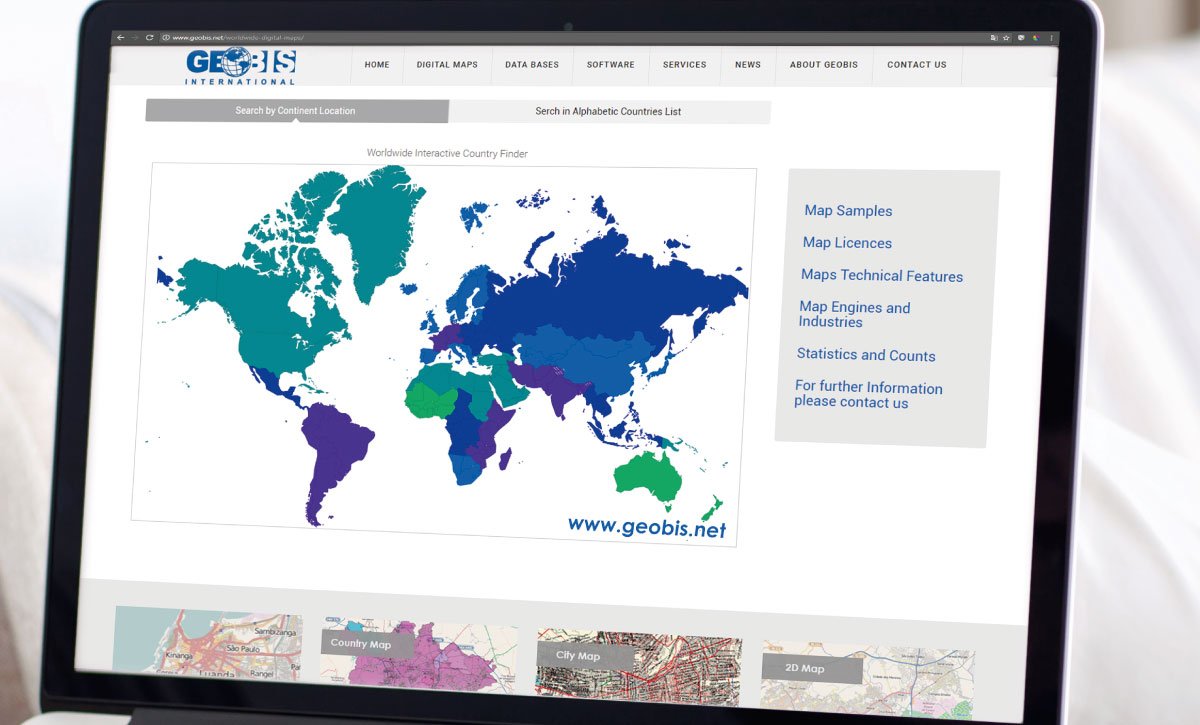The height and width of the screenshot is (725, 1200).
Task: Click the colorful round extension icon
Action: point(1036,38)
